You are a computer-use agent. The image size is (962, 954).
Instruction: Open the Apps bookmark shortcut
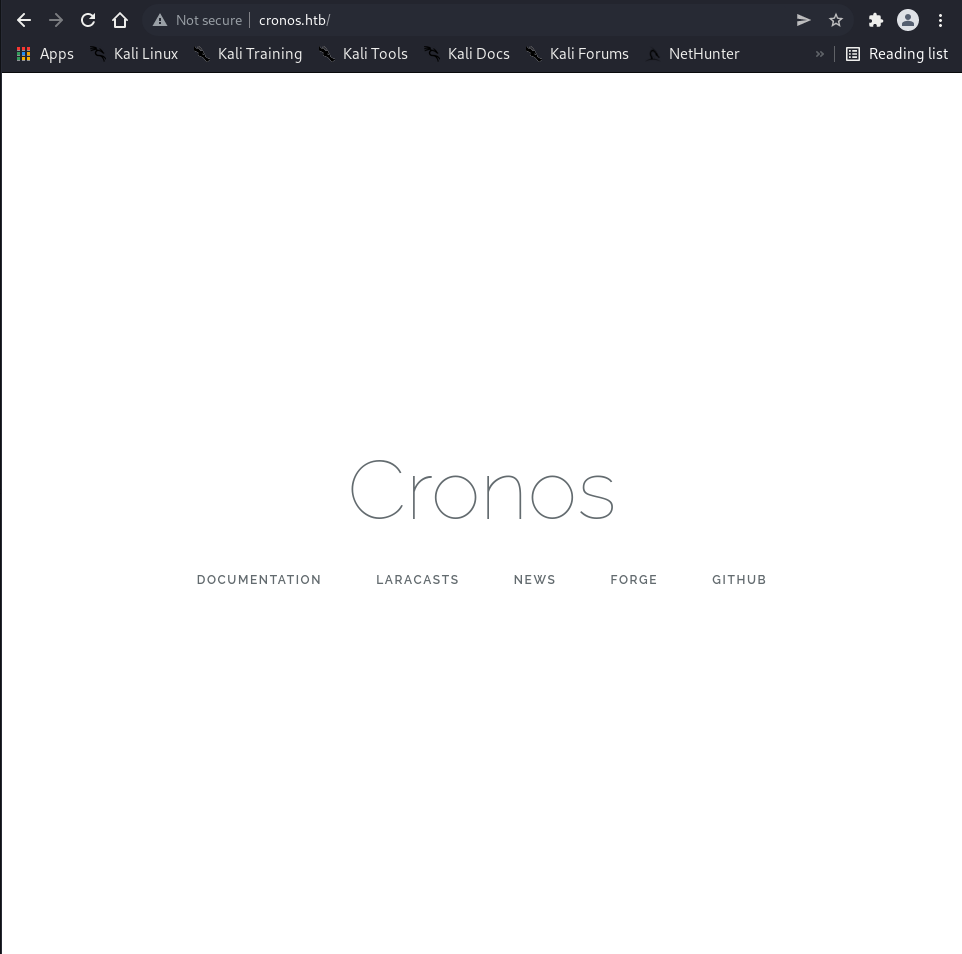pyautogui.click(x=45, y=54)
